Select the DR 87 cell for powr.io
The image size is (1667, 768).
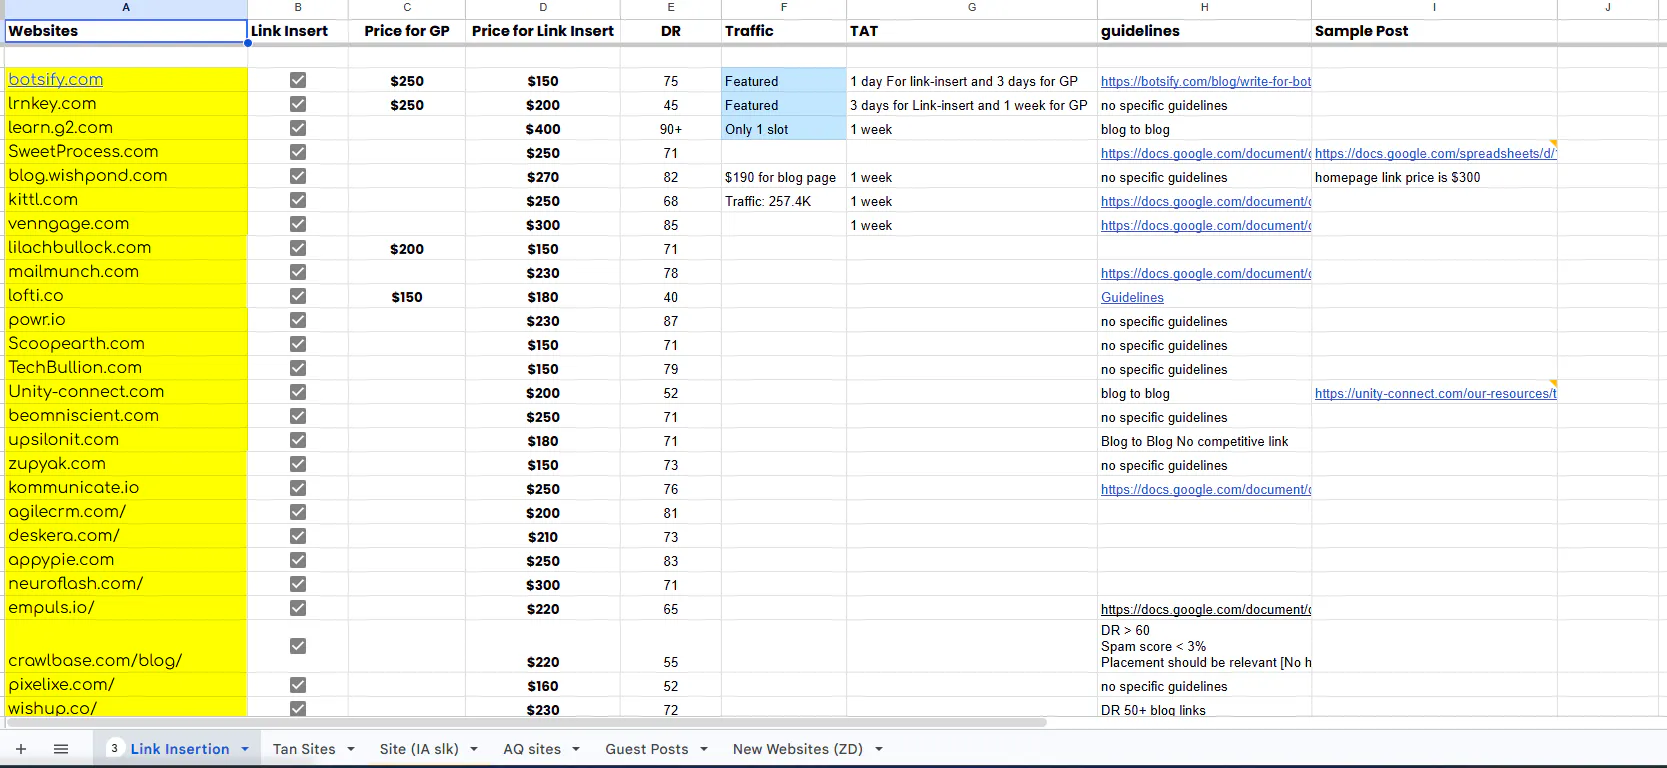pyautogui.click(x=671, y=321)
